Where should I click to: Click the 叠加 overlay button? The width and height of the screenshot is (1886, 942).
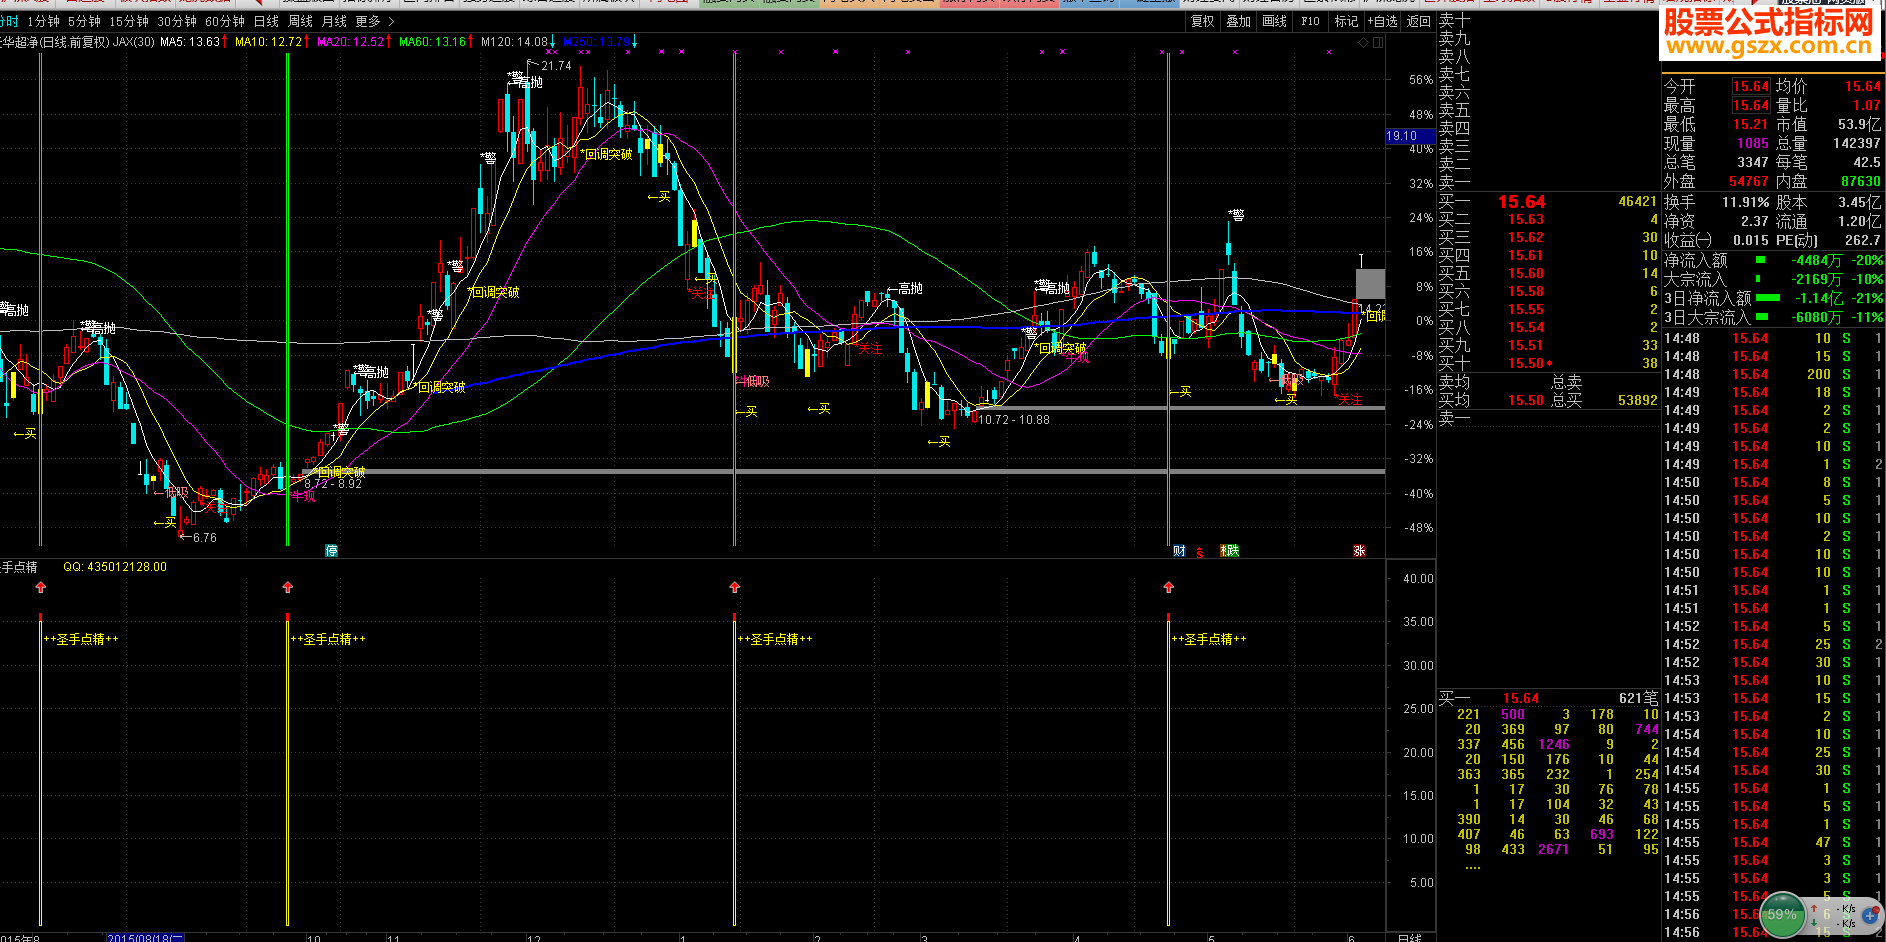1238,21
